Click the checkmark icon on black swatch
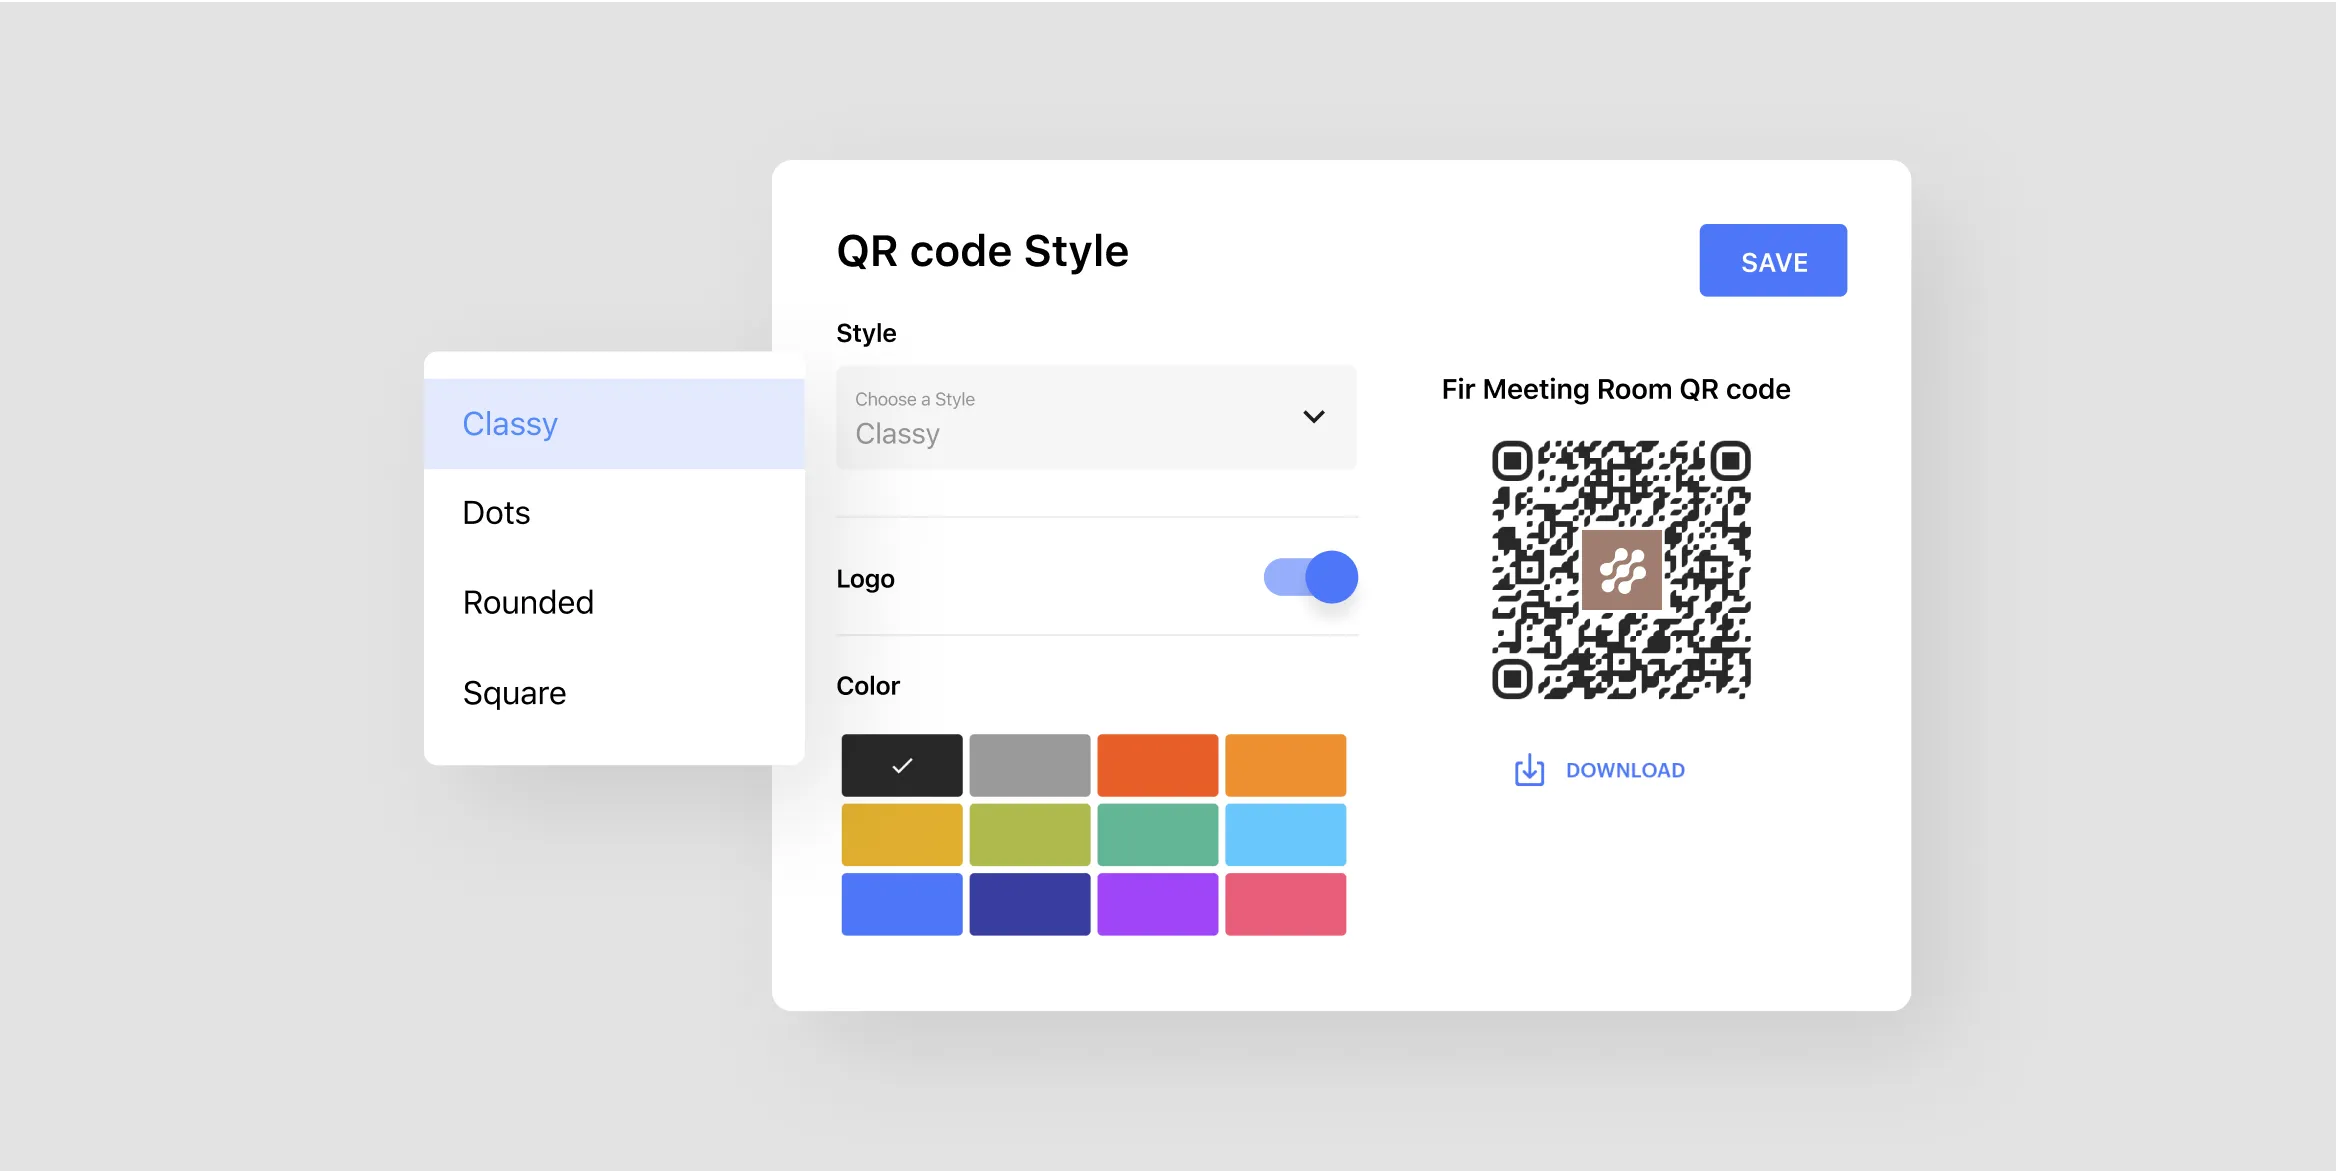 coord(898,765)
